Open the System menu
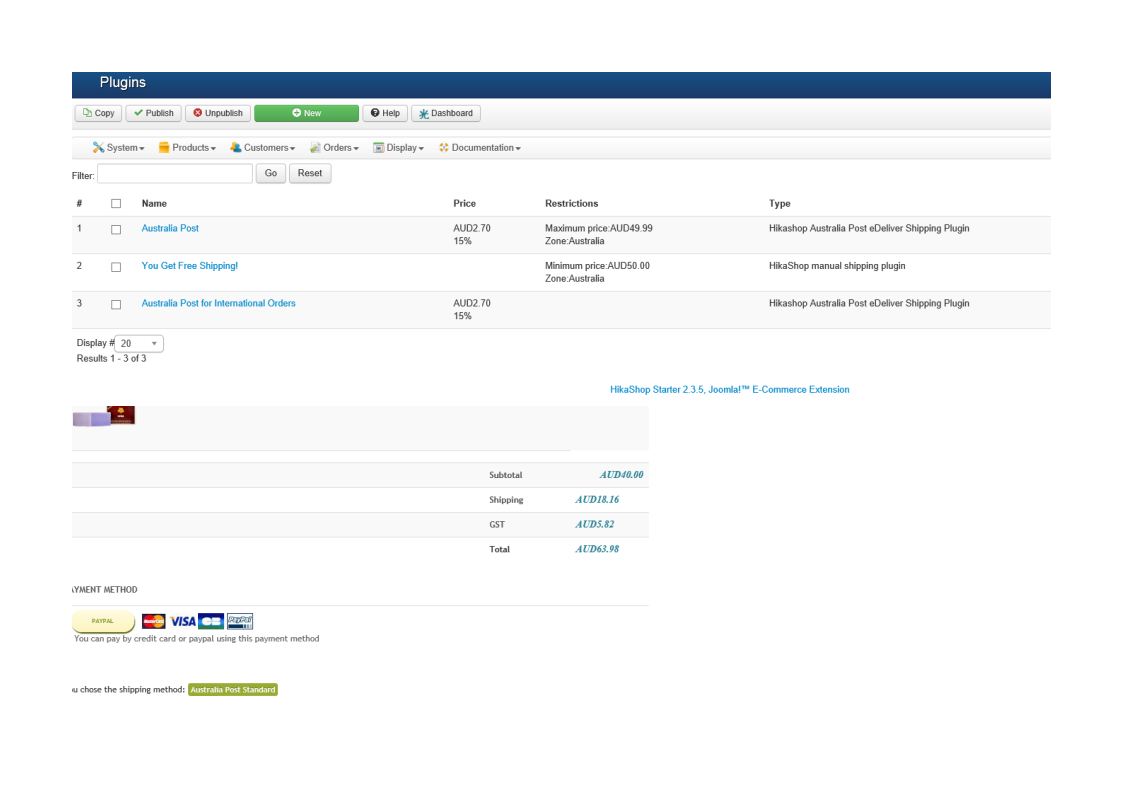The image size is (1122, 793). (x=118, y=147)
